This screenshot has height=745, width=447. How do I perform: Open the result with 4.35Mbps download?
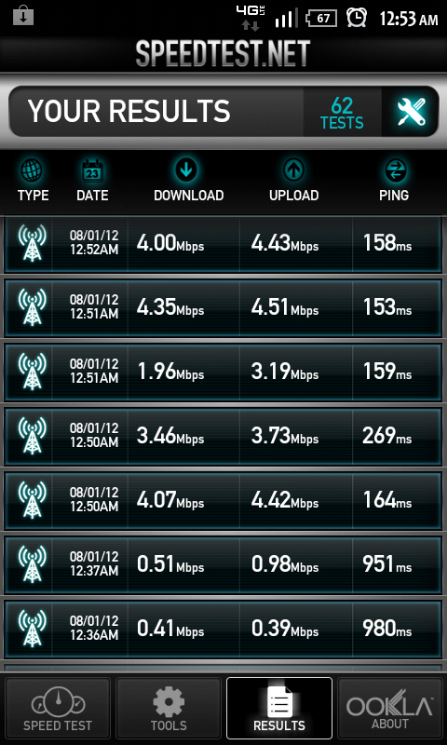click(223, 308)
